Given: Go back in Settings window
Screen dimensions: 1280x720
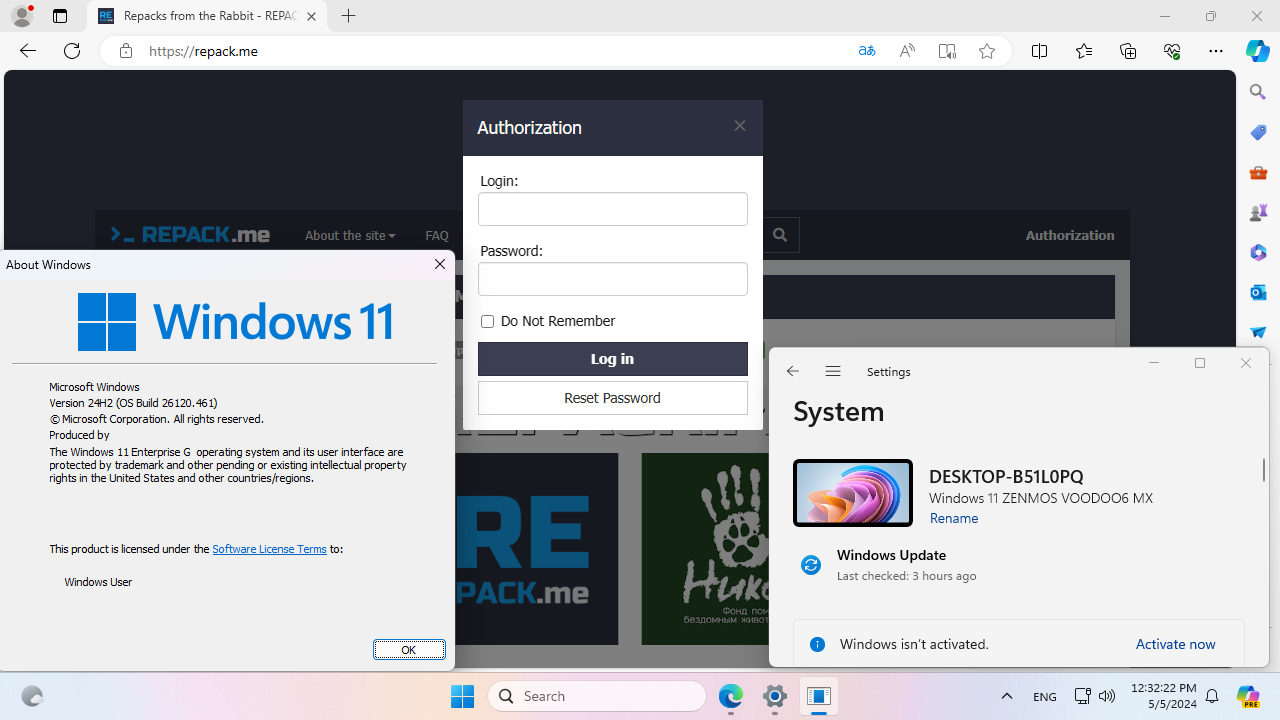Looking at the screenshot, I should tap(793, 371).
